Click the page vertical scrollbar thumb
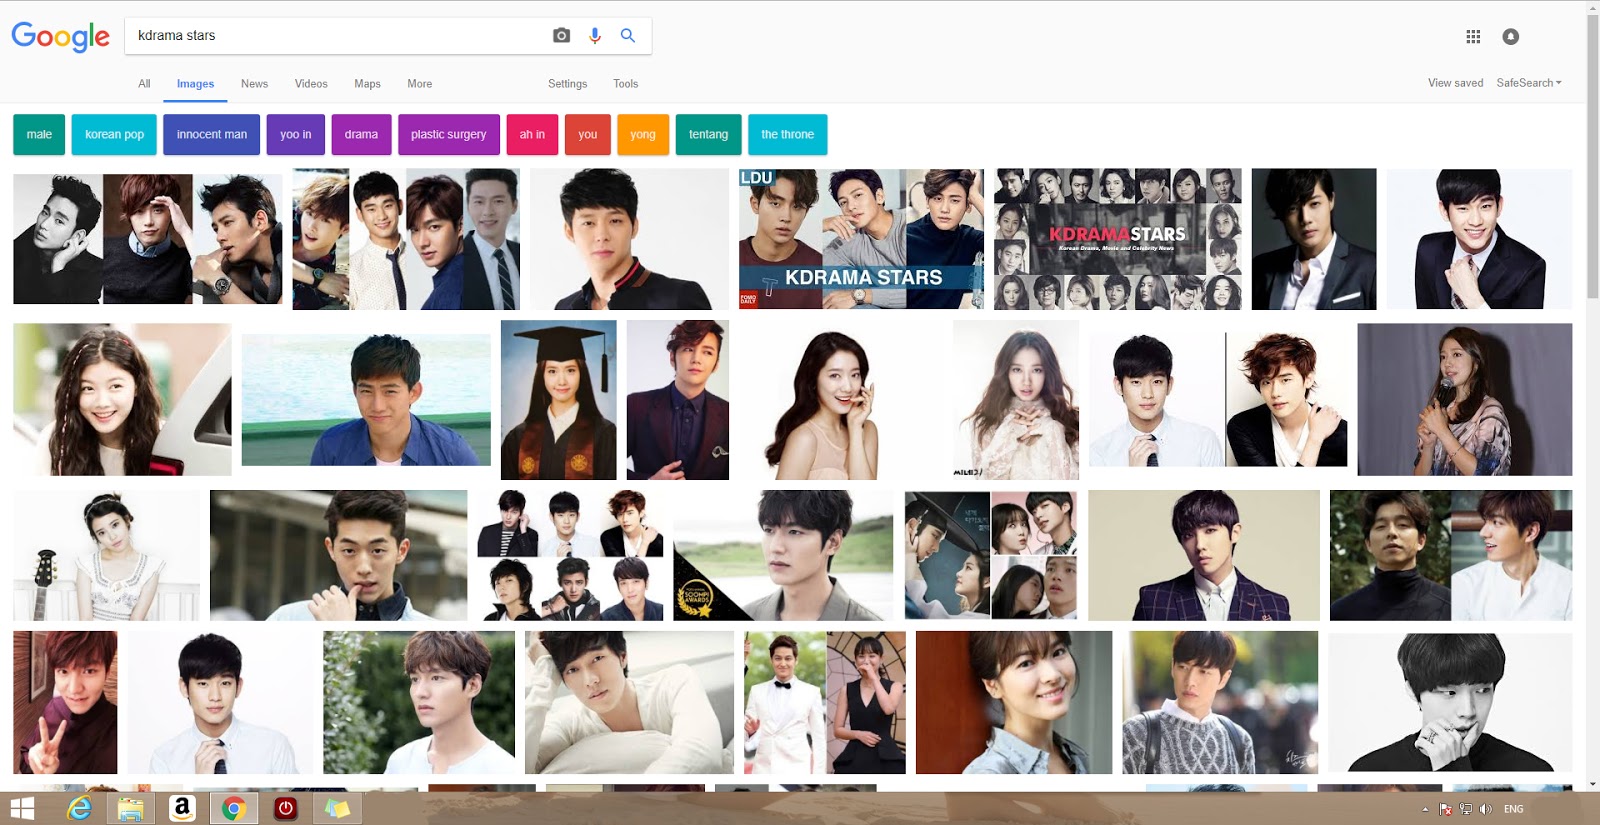 [x=1593, y=155]
